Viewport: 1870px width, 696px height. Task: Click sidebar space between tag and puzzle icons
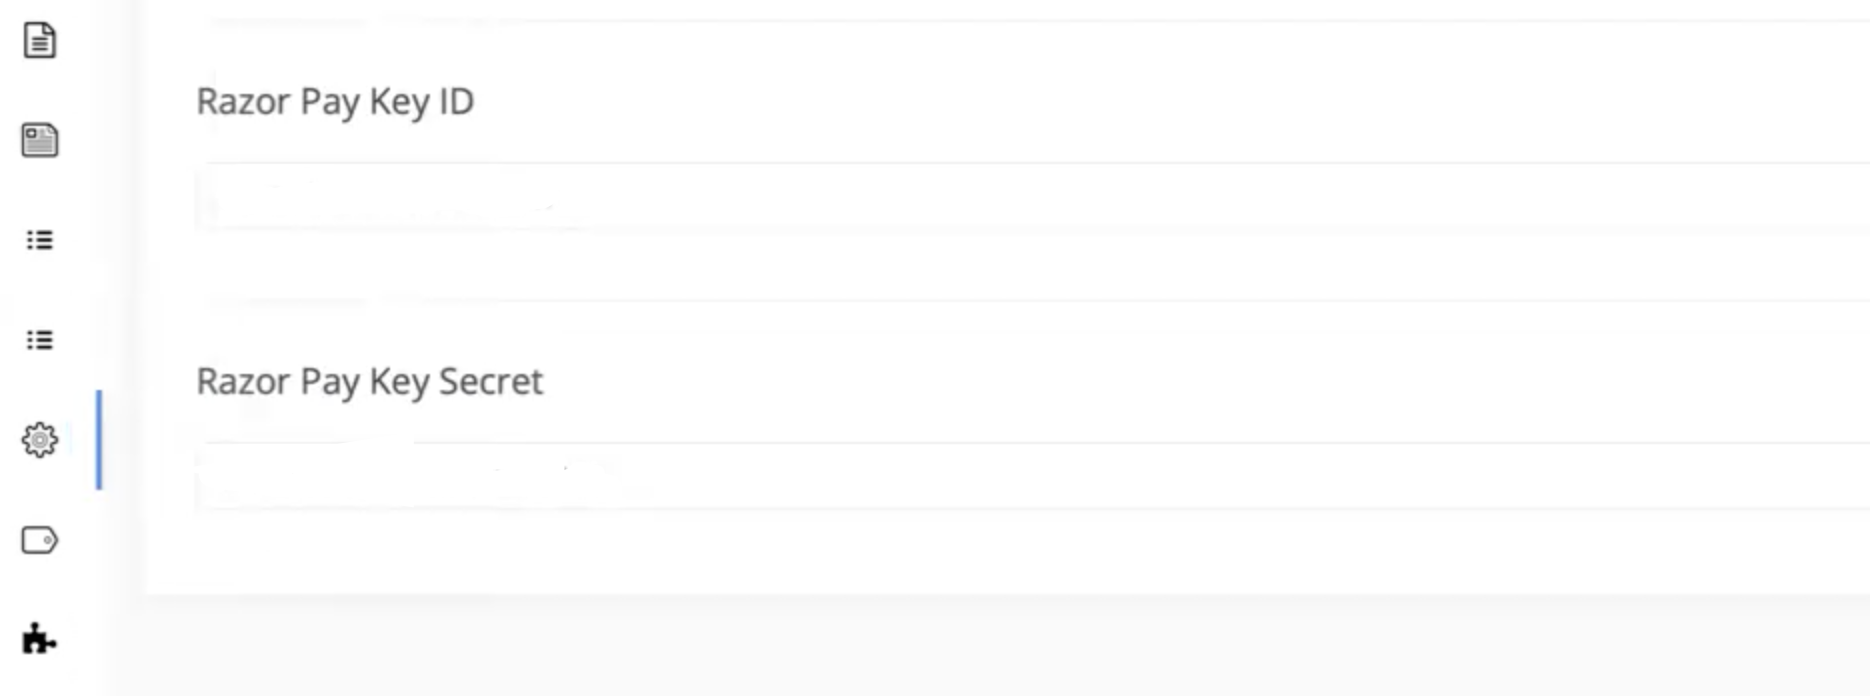[40, 590]
